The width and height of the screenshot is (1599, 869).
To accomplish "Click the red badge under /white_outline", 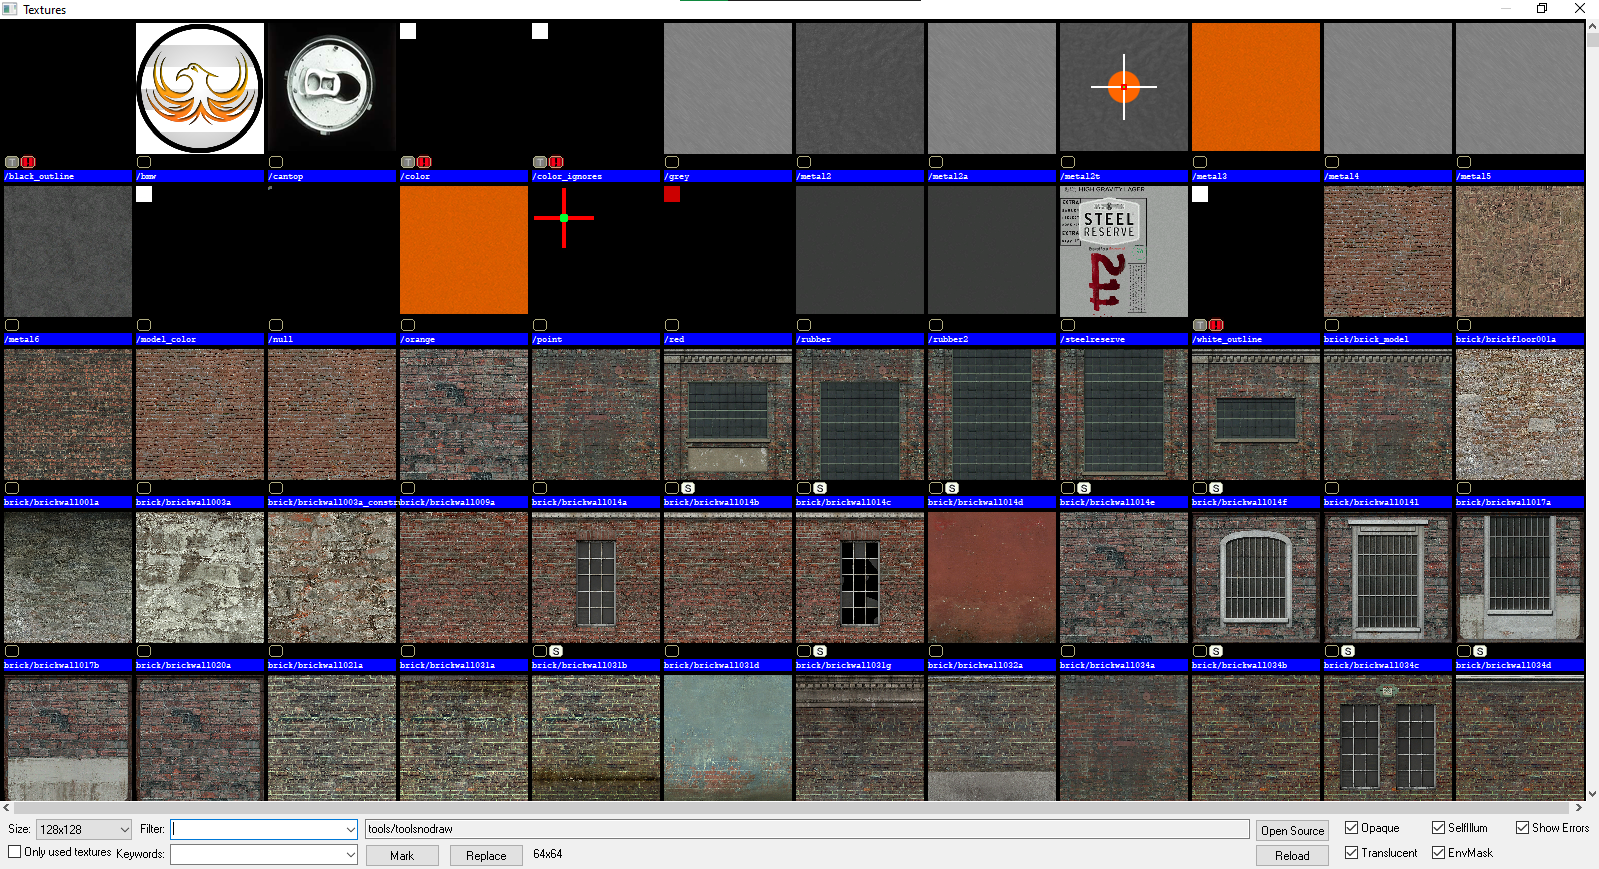I will pyautogui.click(x=1216, y=325).
